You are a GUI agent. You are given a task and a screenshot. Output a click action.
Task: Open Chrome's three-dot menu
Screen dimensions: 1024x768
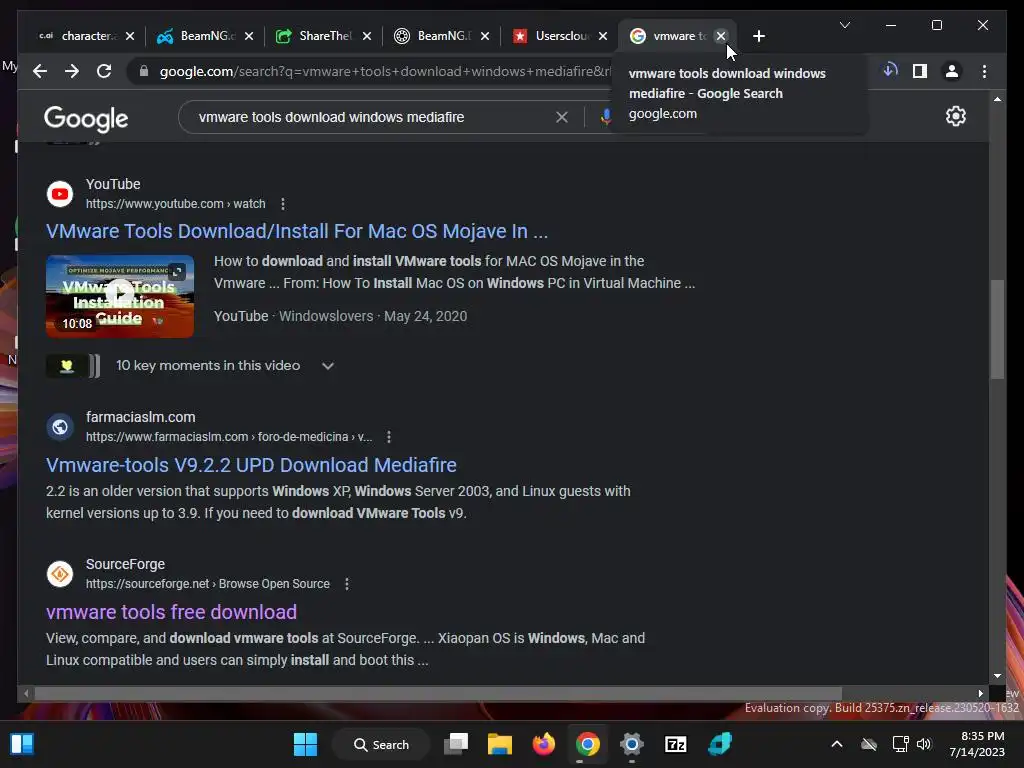coord(984,71)
